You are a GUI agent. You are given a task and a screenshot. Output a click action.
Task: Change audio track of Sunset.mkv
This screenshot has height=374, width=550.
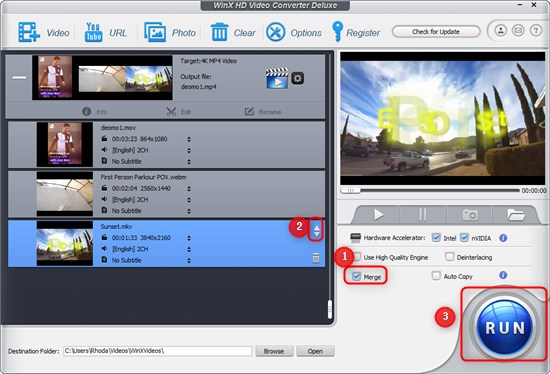click(189, 249)
